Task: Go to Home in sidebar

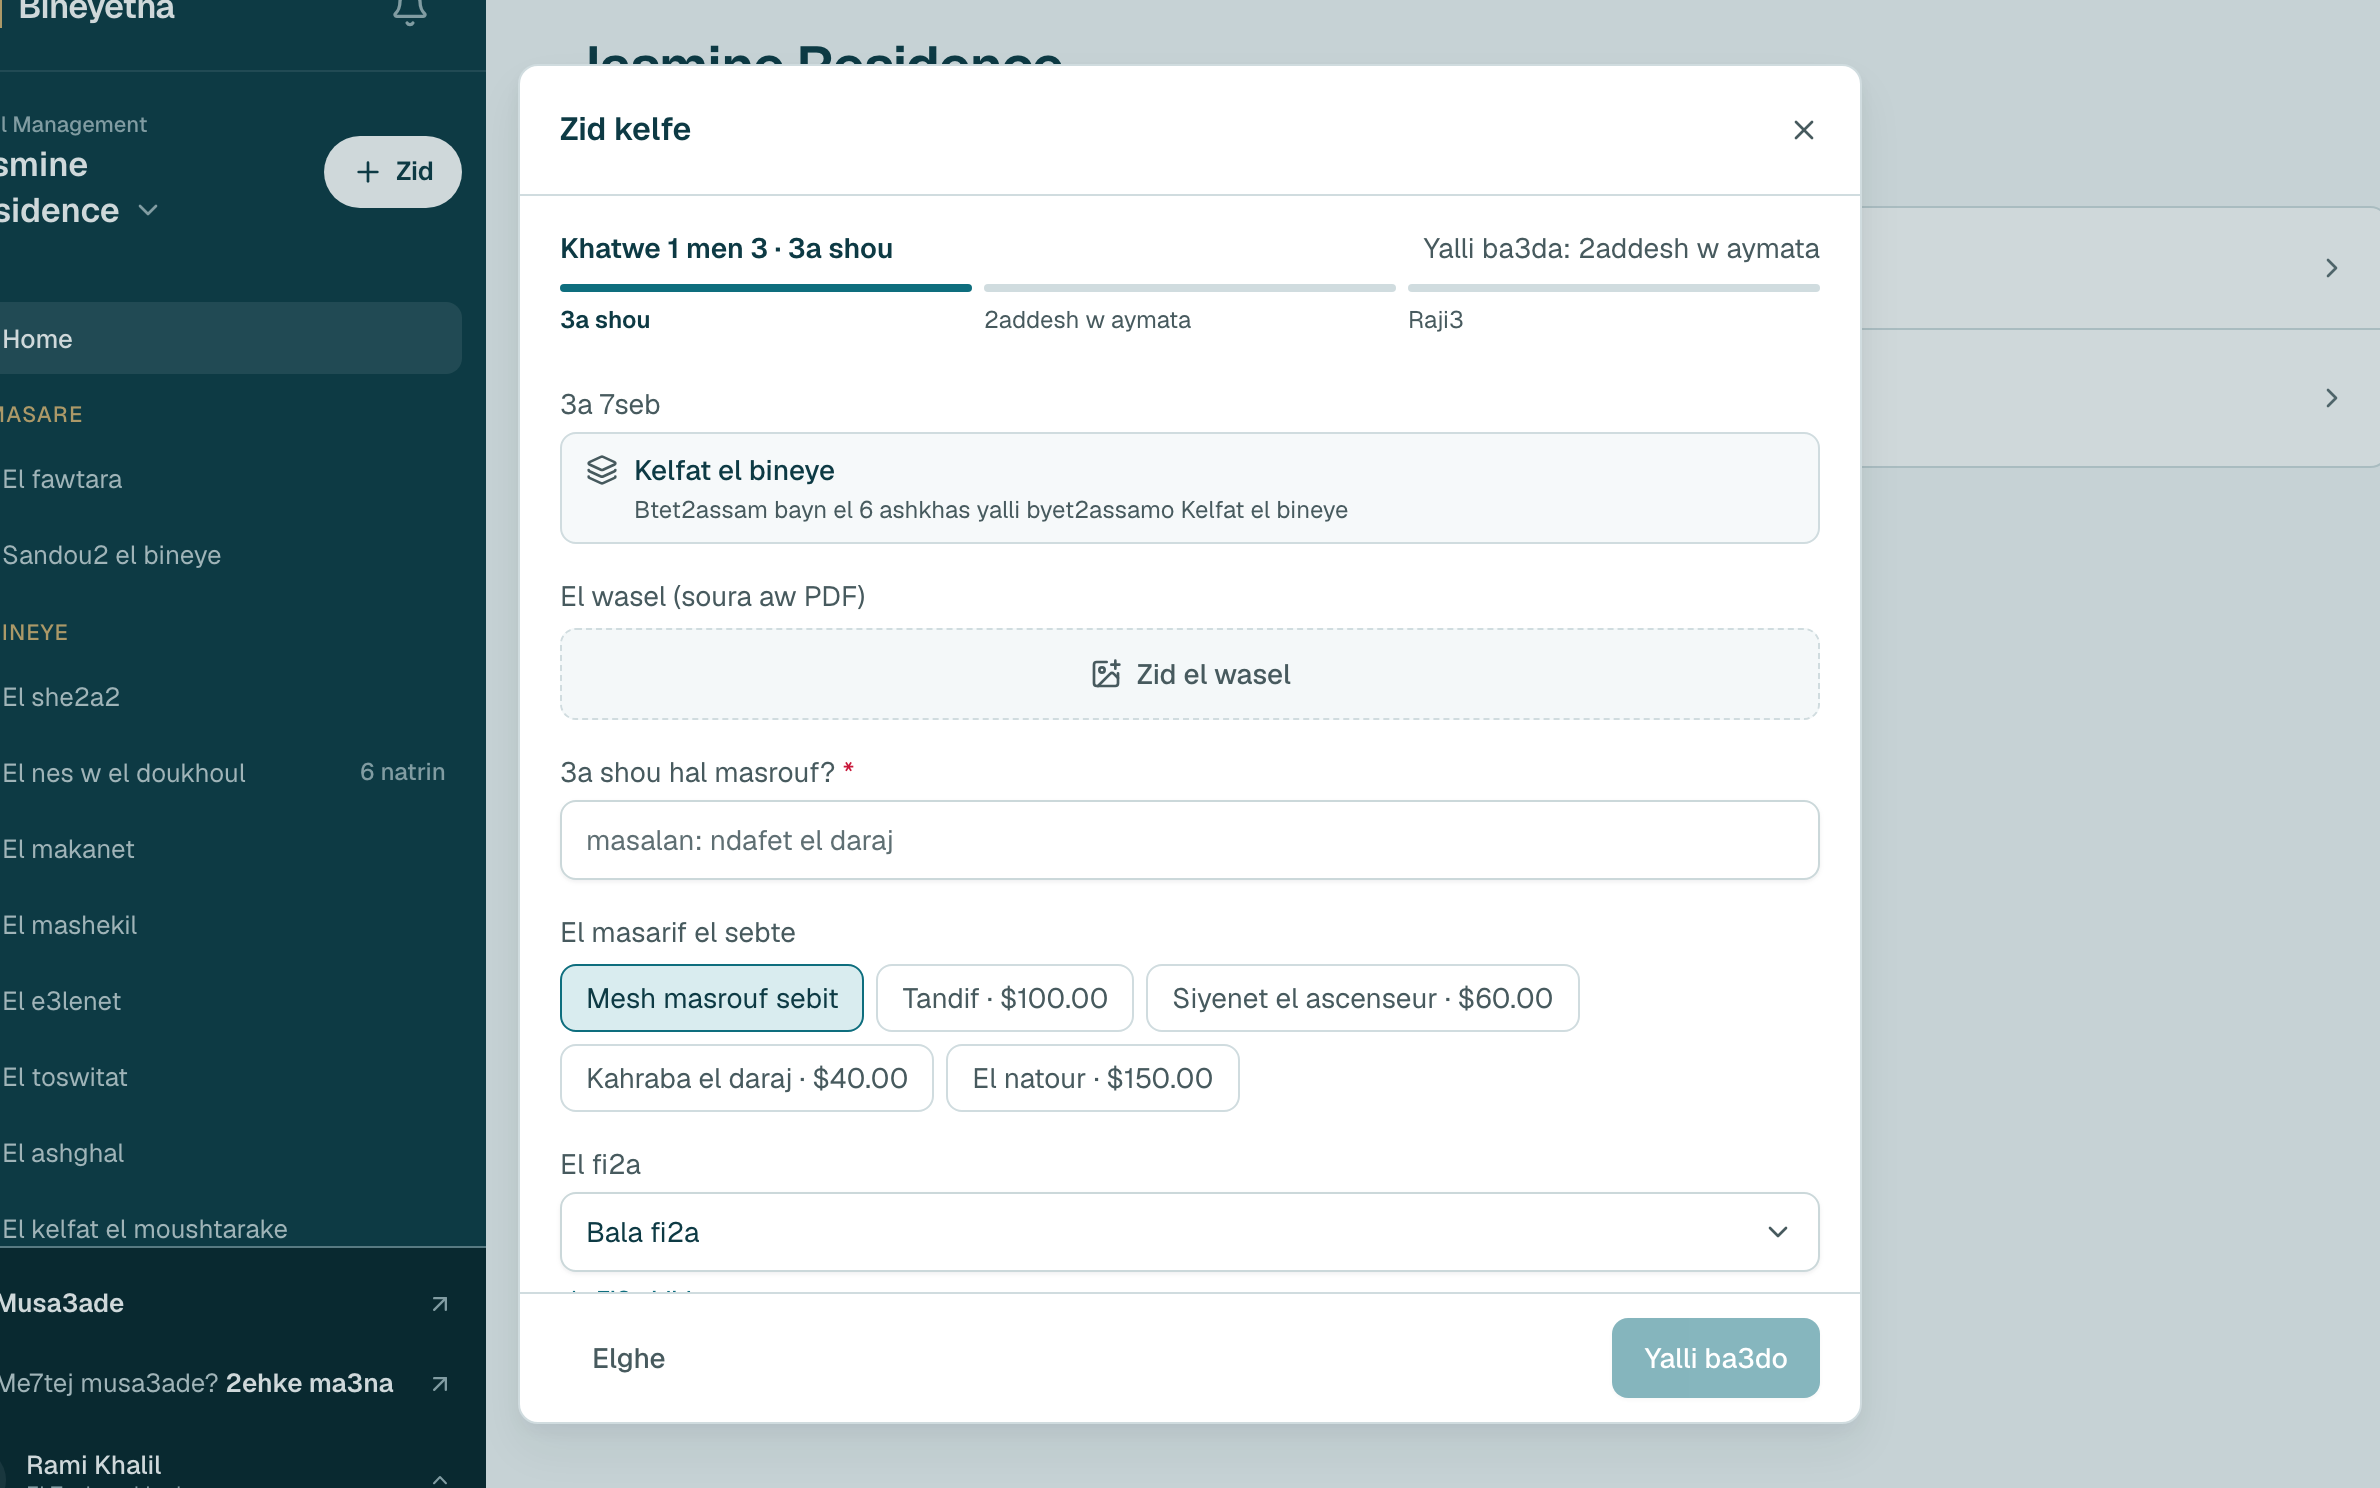Action: 230,339
